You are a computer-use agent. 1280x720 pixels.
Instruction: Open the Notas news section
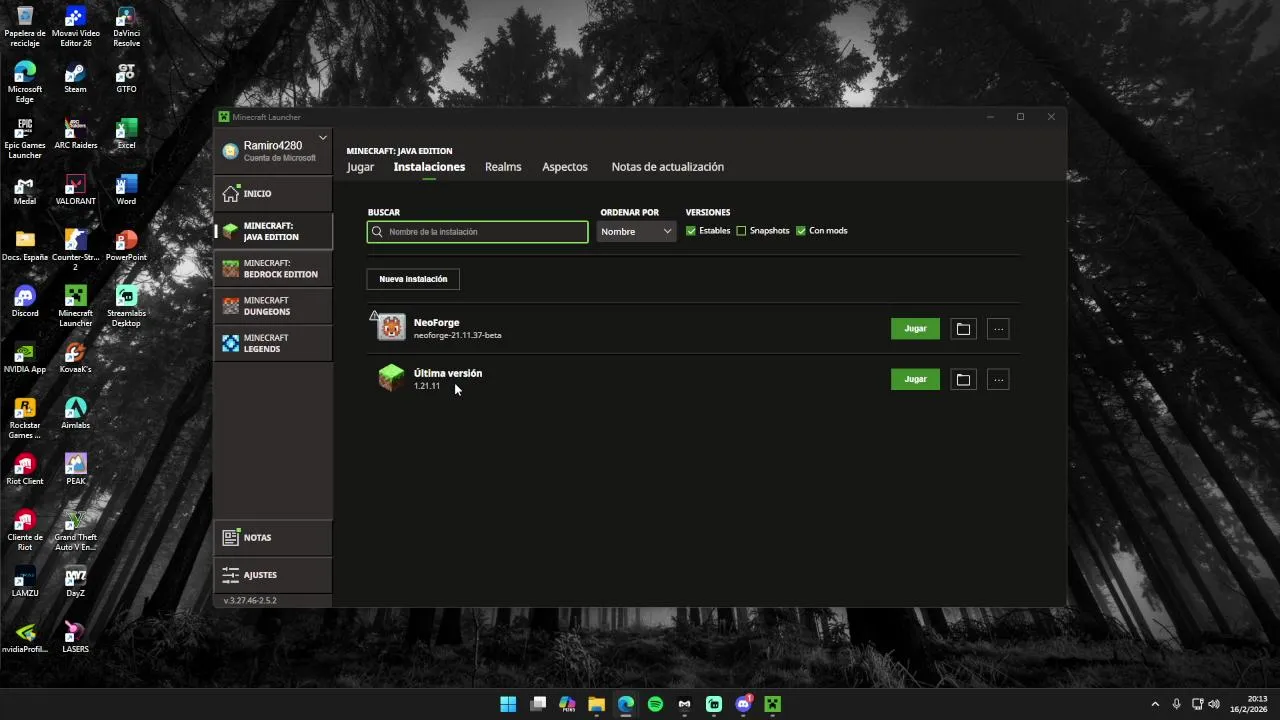pyautogui.click(x=273, y=537)
